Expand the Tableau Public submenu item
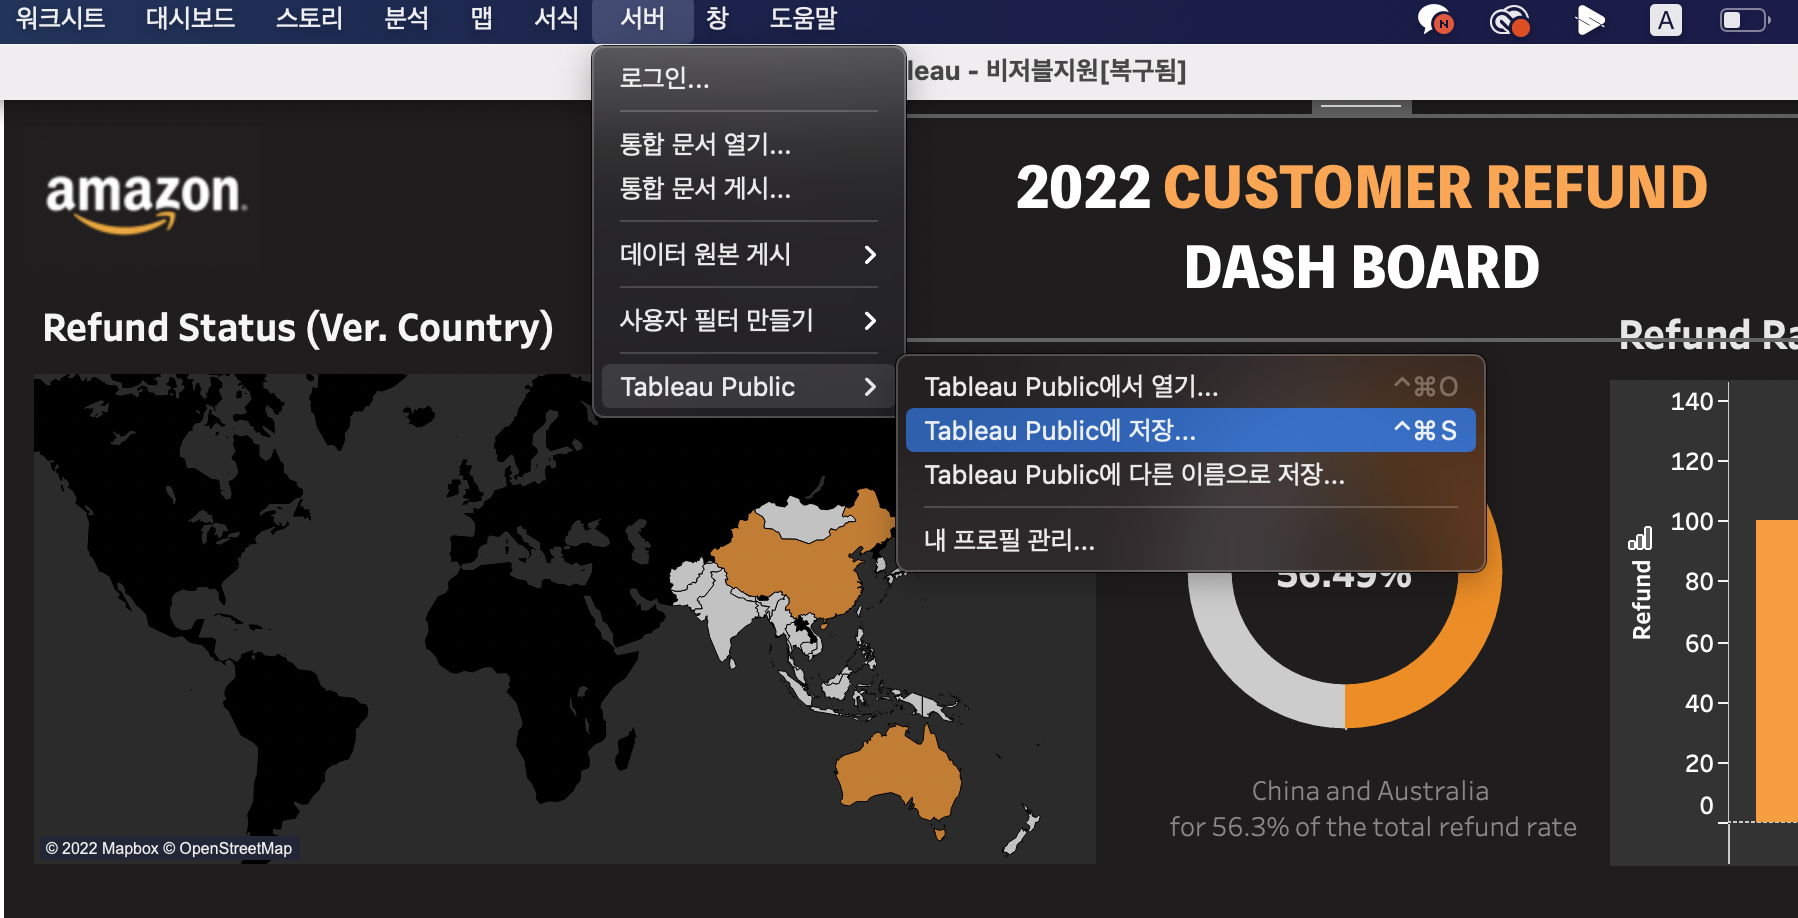Viewport: 1798px width, 918px height. tap(748, 386)
